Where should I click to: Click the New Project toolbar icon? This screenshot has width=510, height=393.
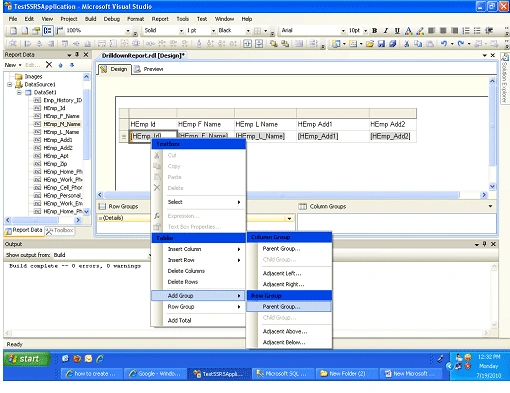[336, 43]
